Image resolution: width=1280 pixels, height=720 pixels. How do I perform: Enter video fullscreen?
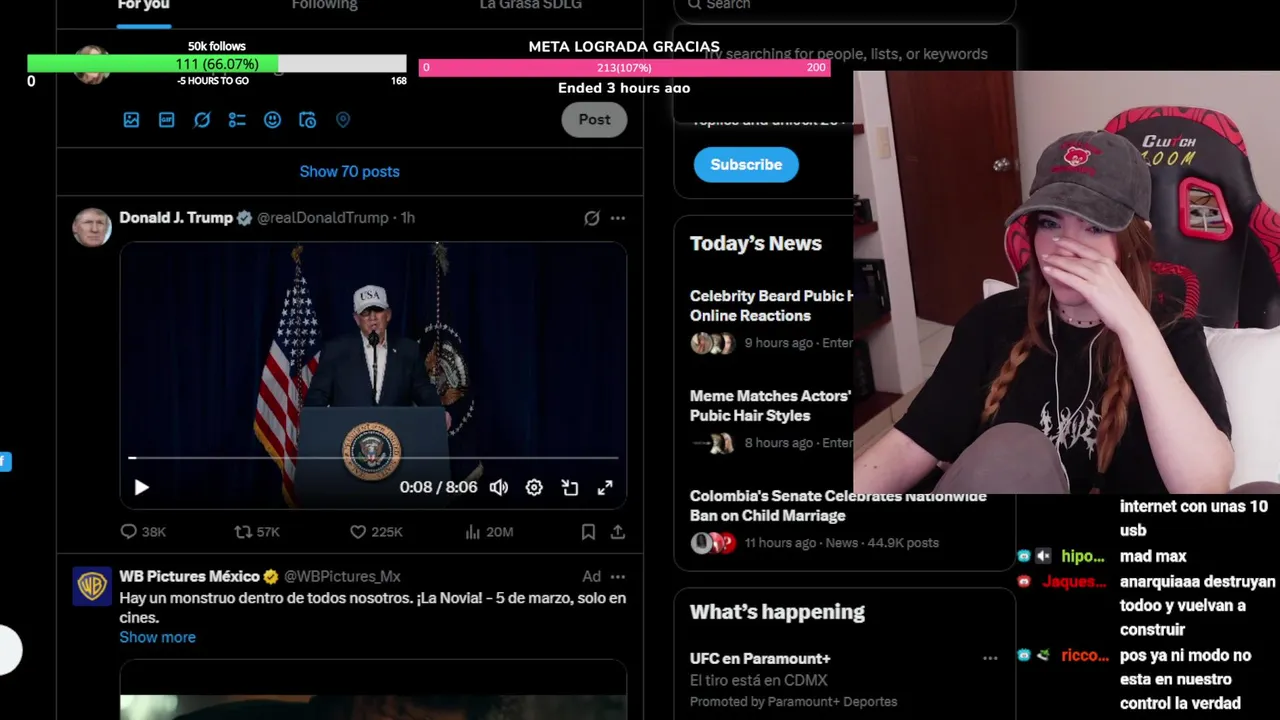pyautogui.click(x=605, y=488)
